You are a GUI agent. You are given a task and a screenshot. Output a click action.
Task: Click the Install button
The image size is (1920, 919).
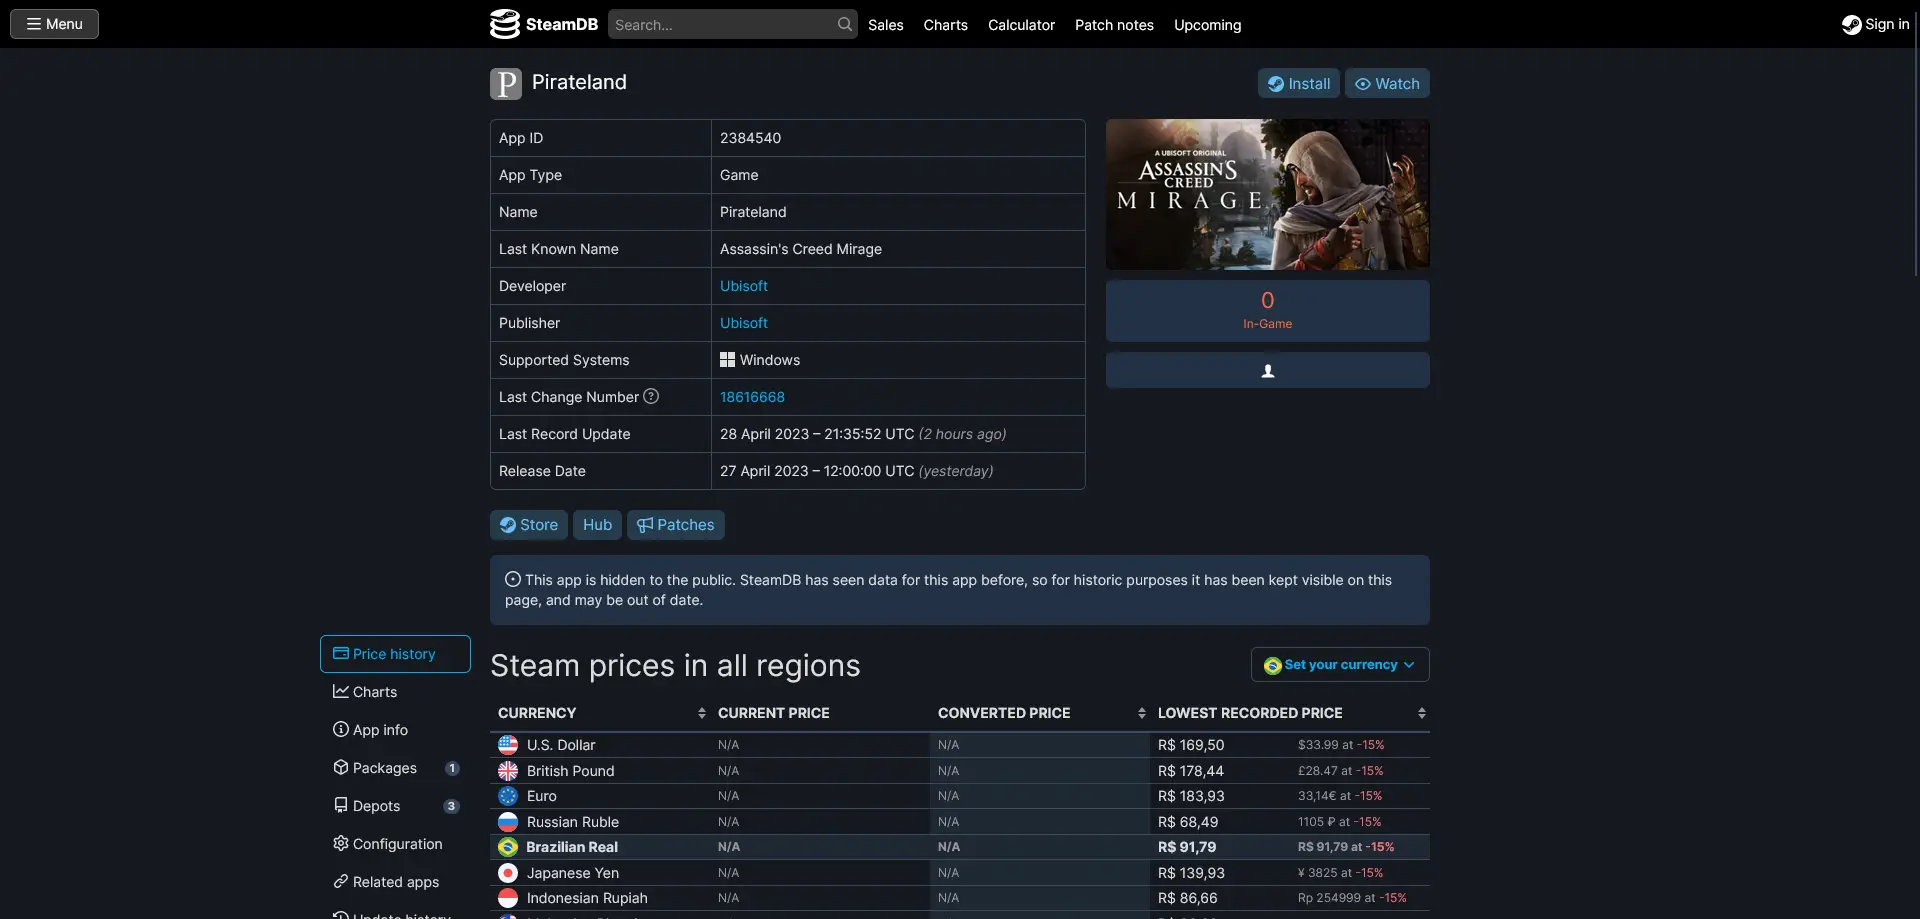[1298, 83]
